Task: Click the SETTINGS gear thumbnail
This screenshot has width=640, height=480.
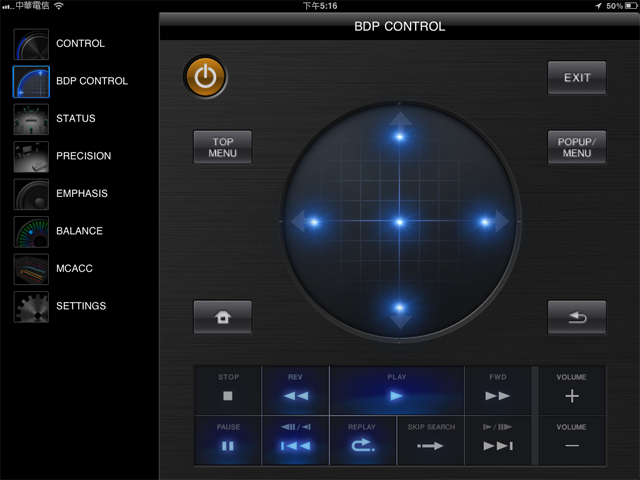Action: click(x=31, y=307)
